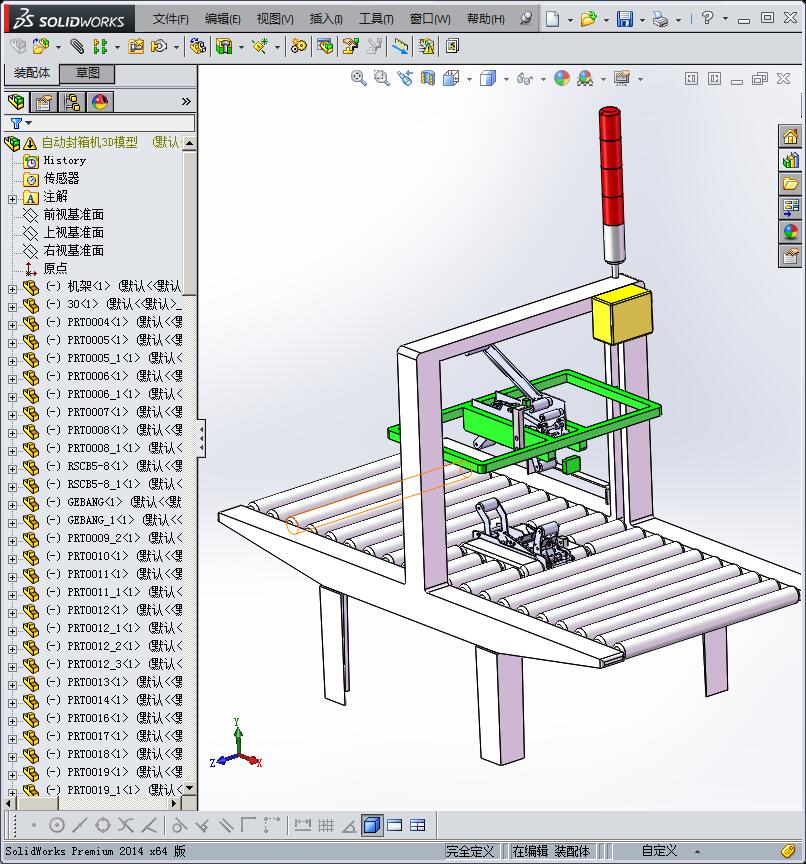Open the 窗口(W) menu
Screen dimensions: 806x864
430,19
